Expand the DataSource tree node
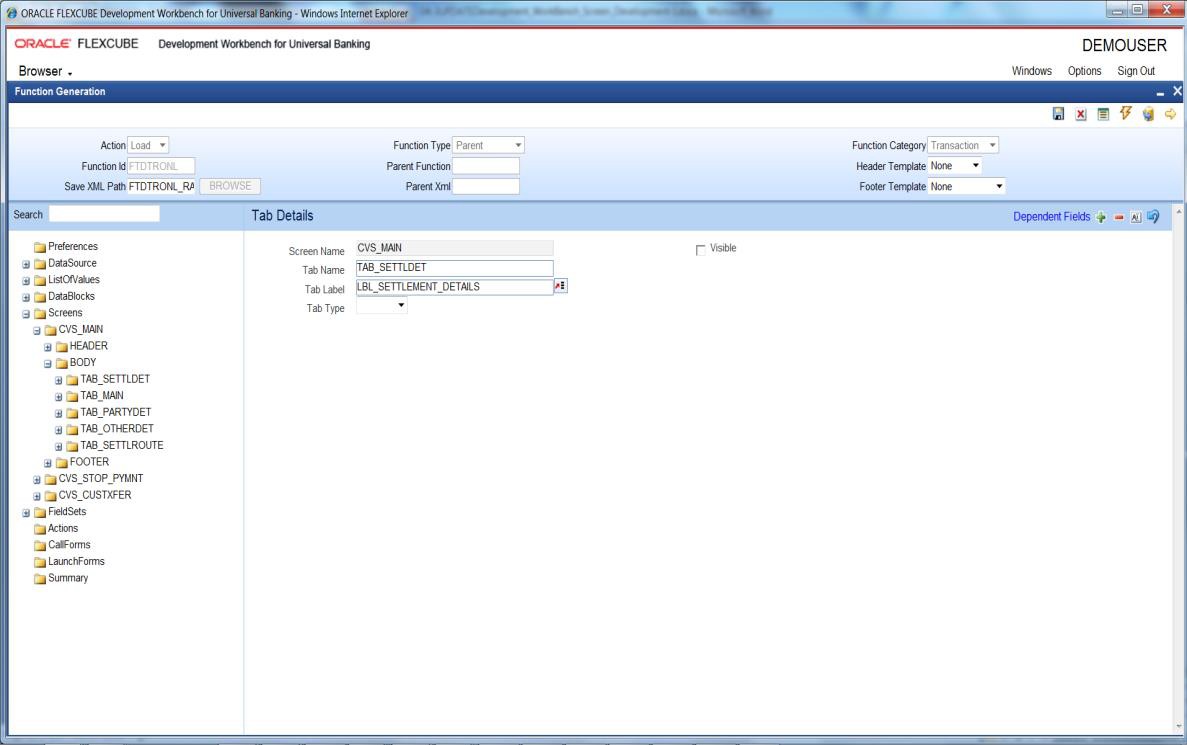Screen dimensions: 1187x745 [x=26, y=264]
